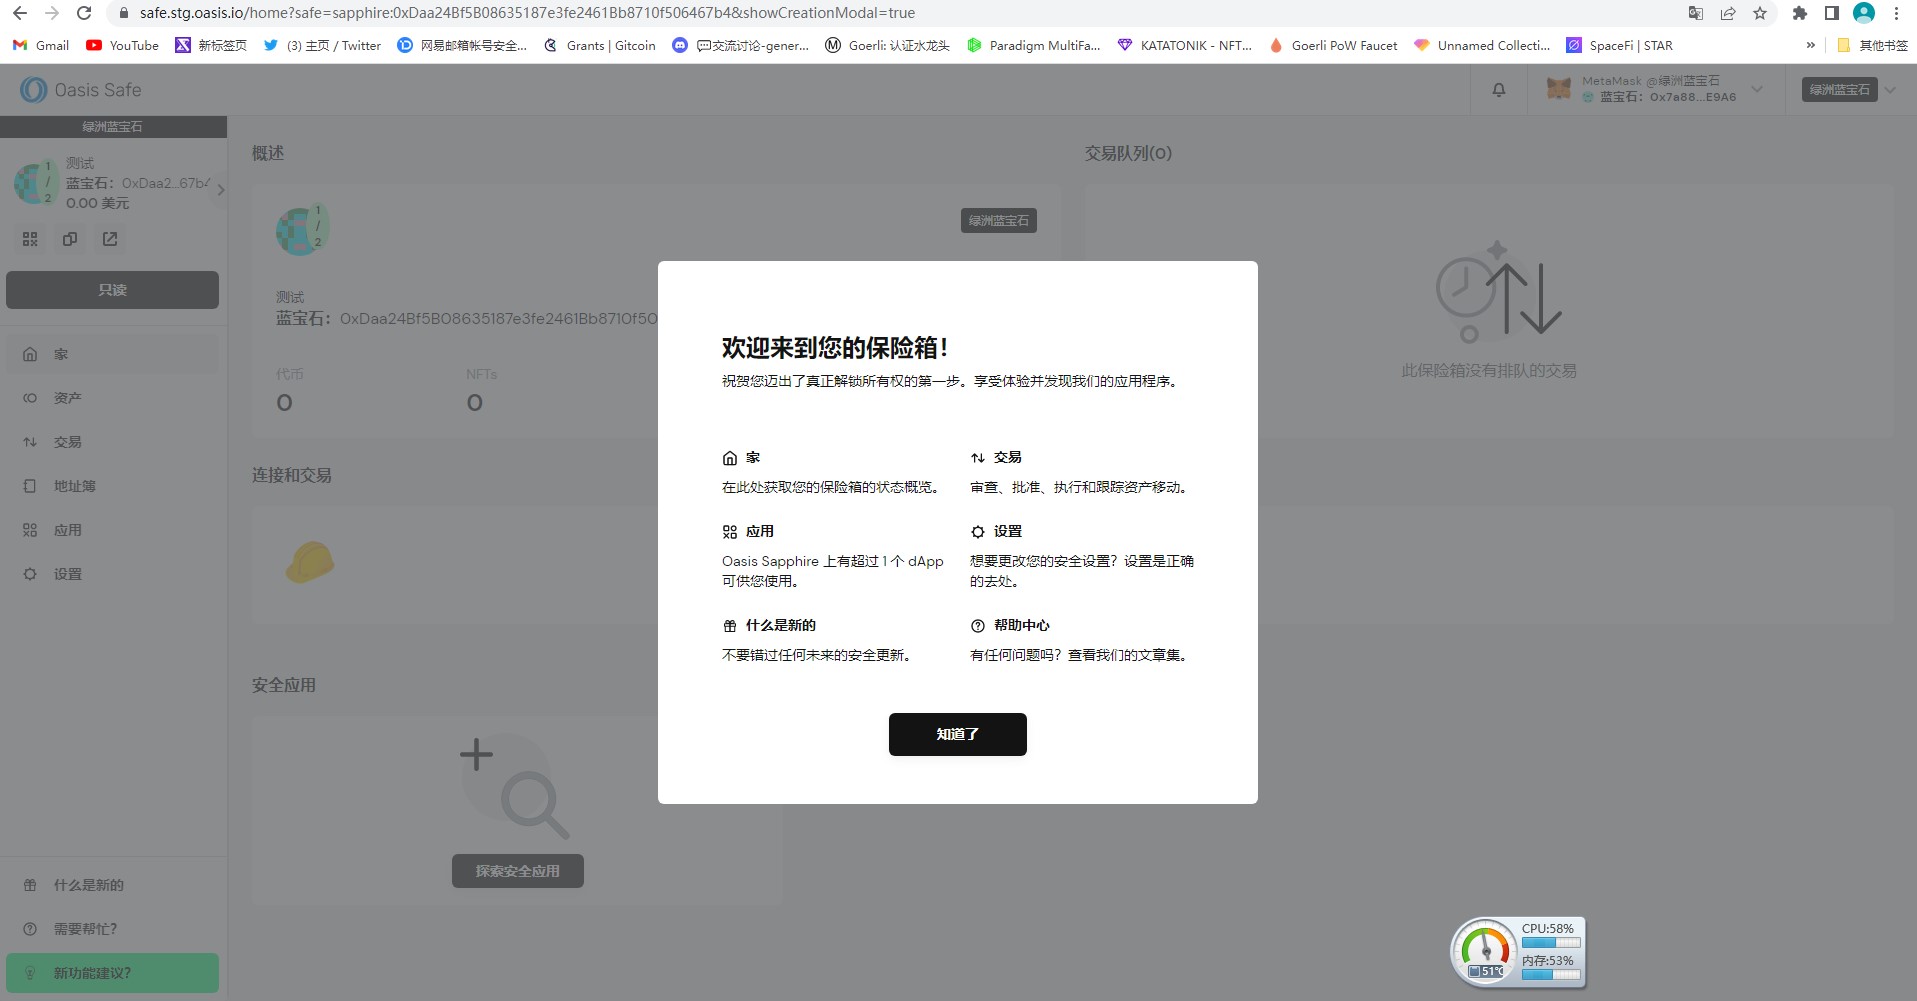
Task: Expand the safe list chevron in sidebar
Action: click(x=220, y=190)
